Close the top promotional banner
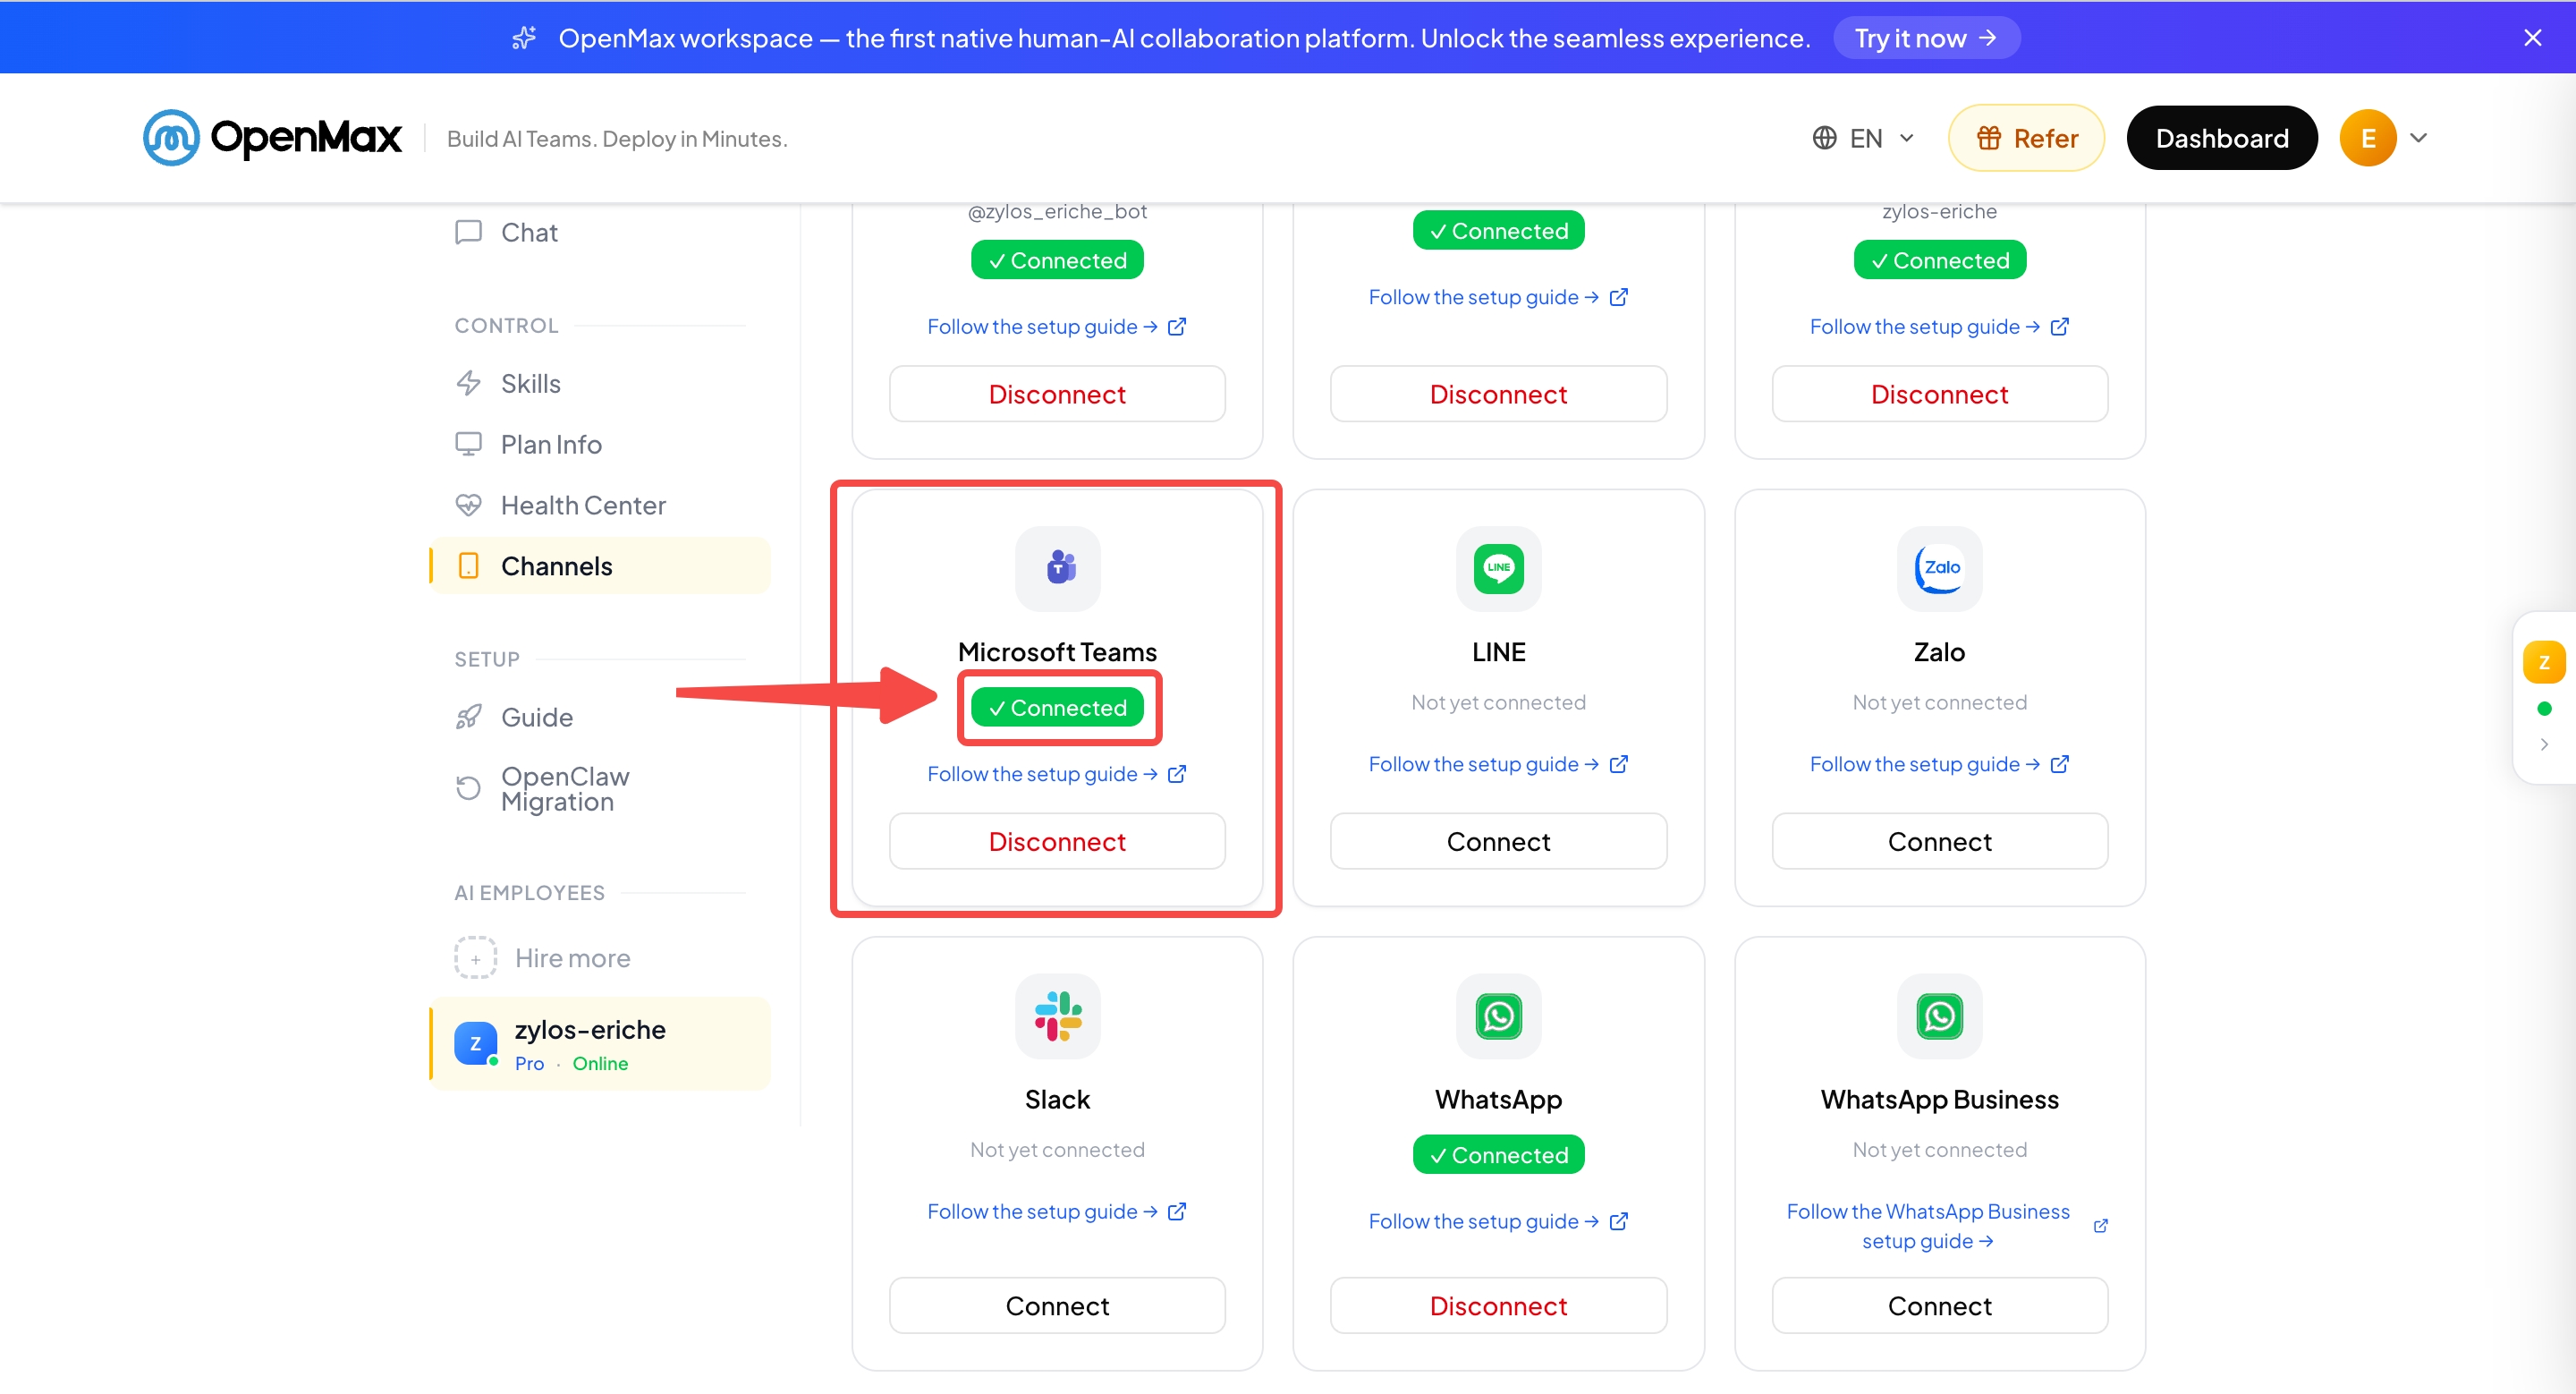The width and height of the screenshot is (2576, 1394). click(2532, 38)
